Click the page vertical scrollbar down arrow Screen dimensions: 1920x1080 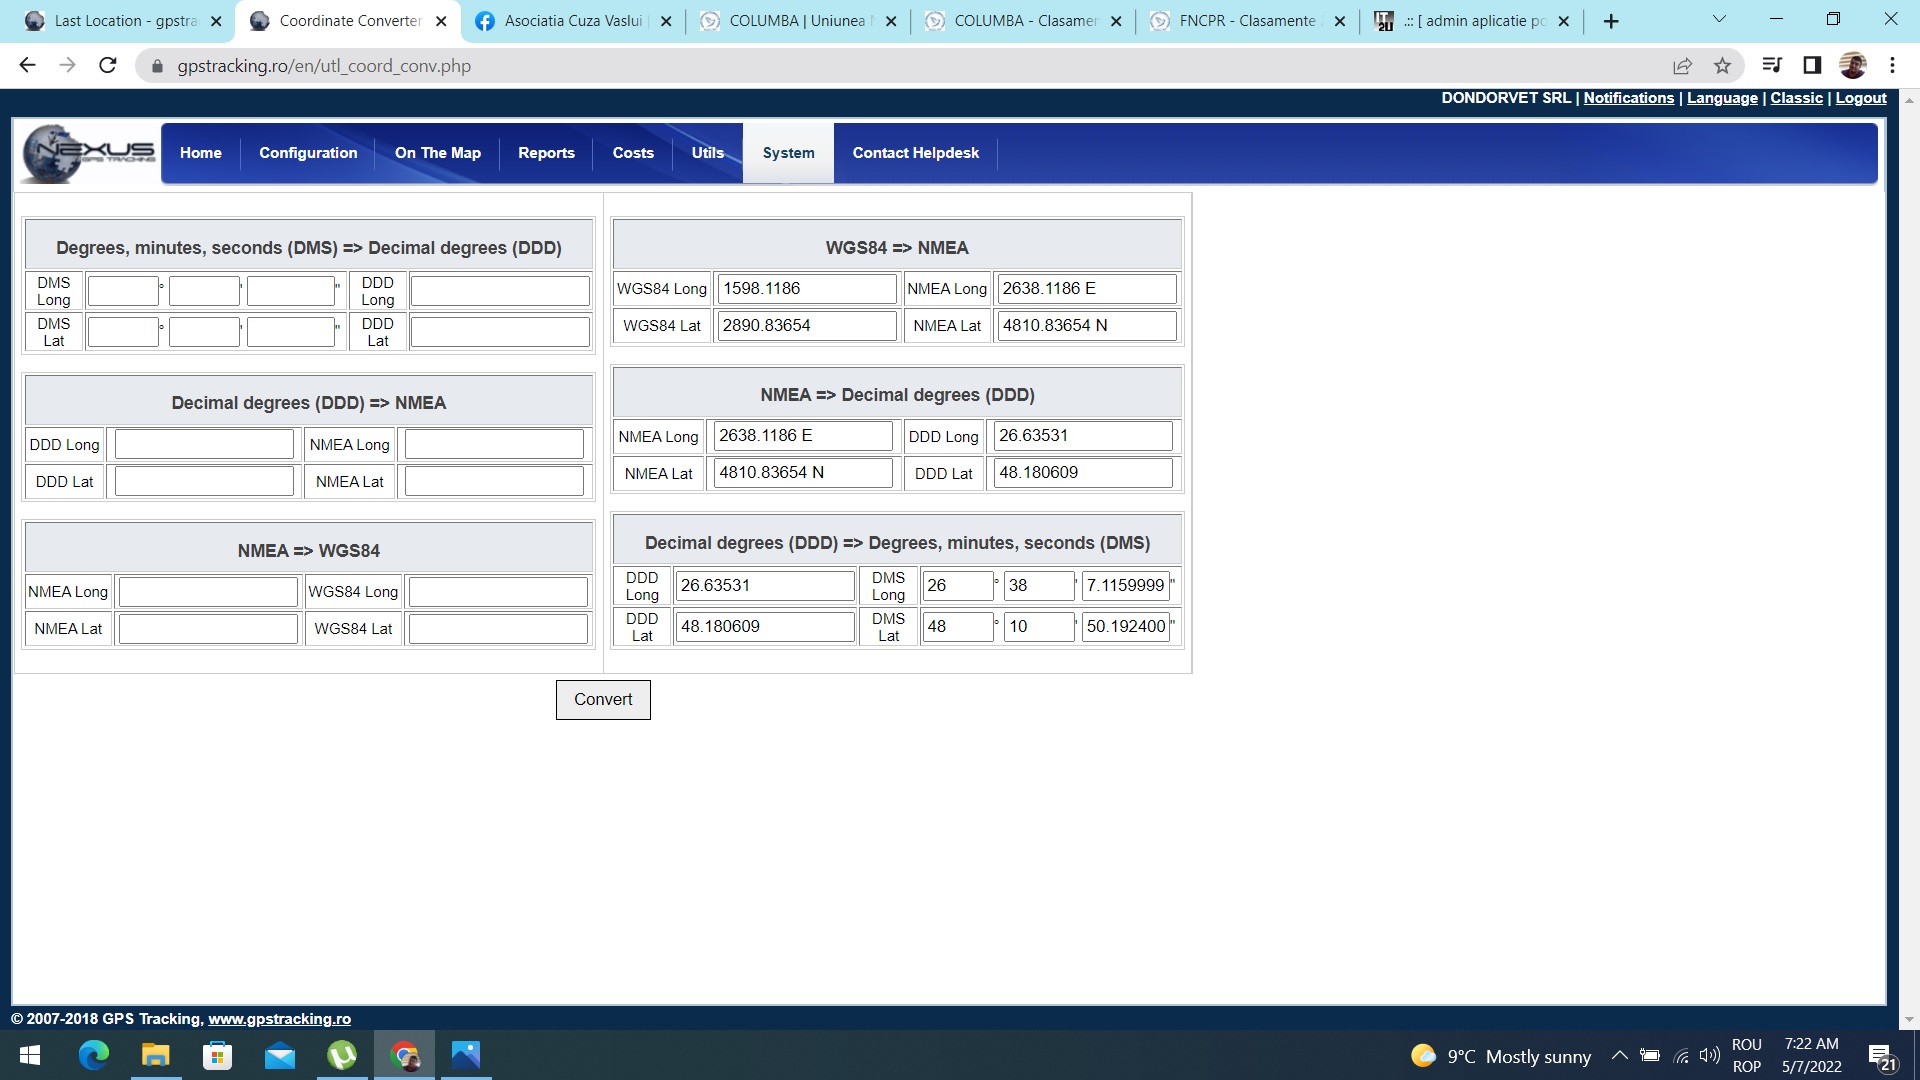coord(1910,1019)
